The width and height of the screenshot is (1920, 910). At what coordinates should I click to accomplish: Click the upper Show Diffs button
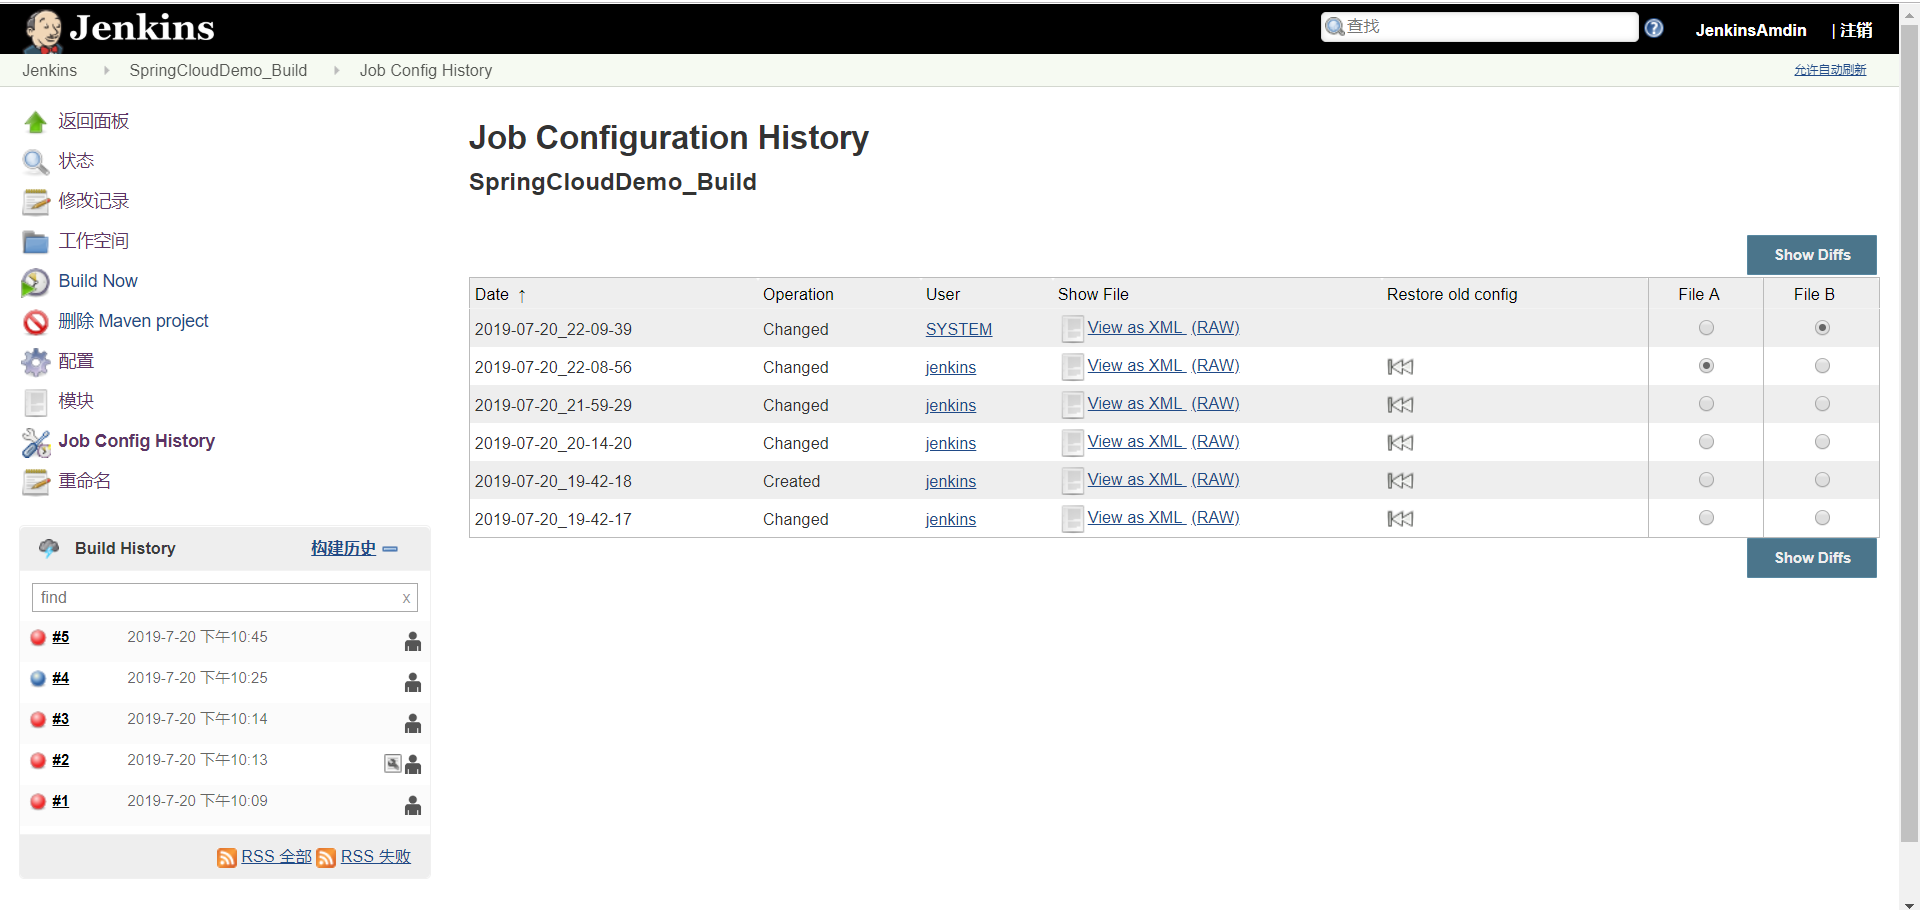[1812, 255]
